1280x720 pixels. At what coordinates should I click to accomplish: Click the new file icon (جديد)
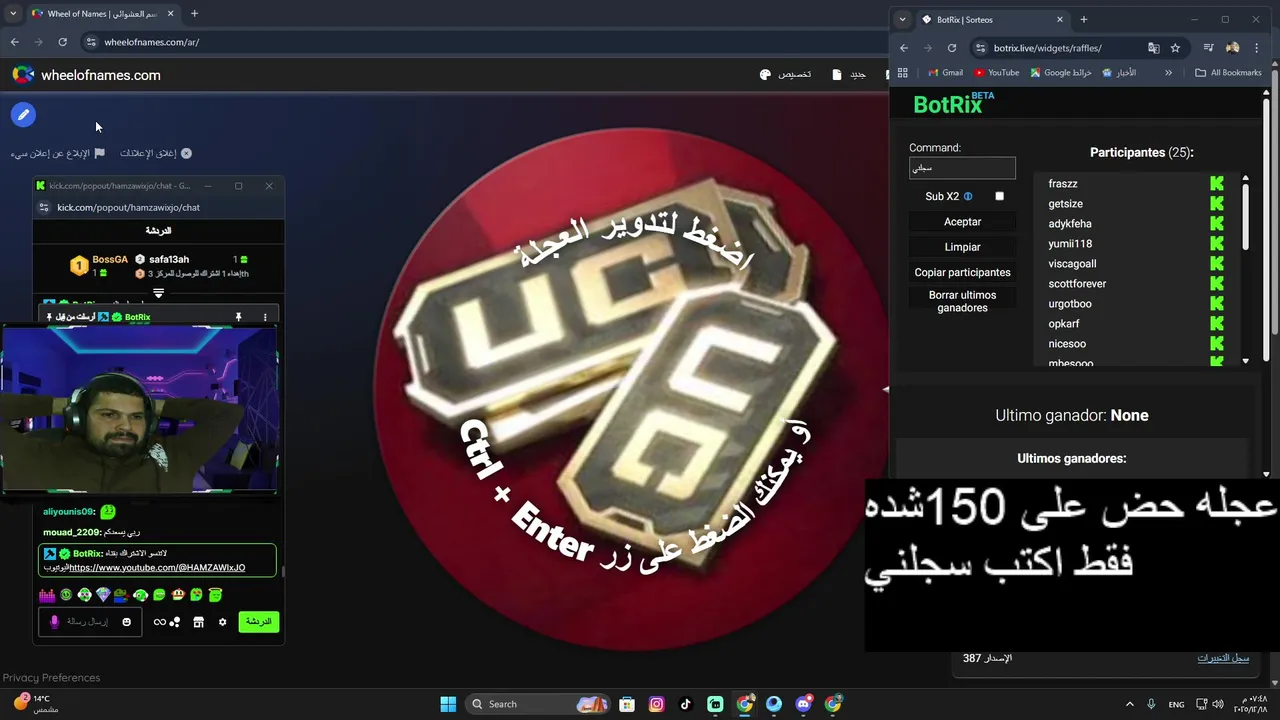pos(837,75)
